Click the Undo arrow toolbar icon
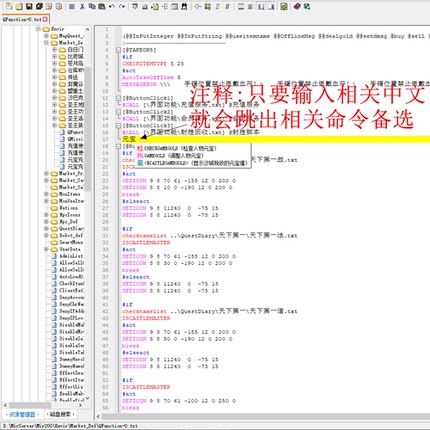 click(x=112, y=6)
